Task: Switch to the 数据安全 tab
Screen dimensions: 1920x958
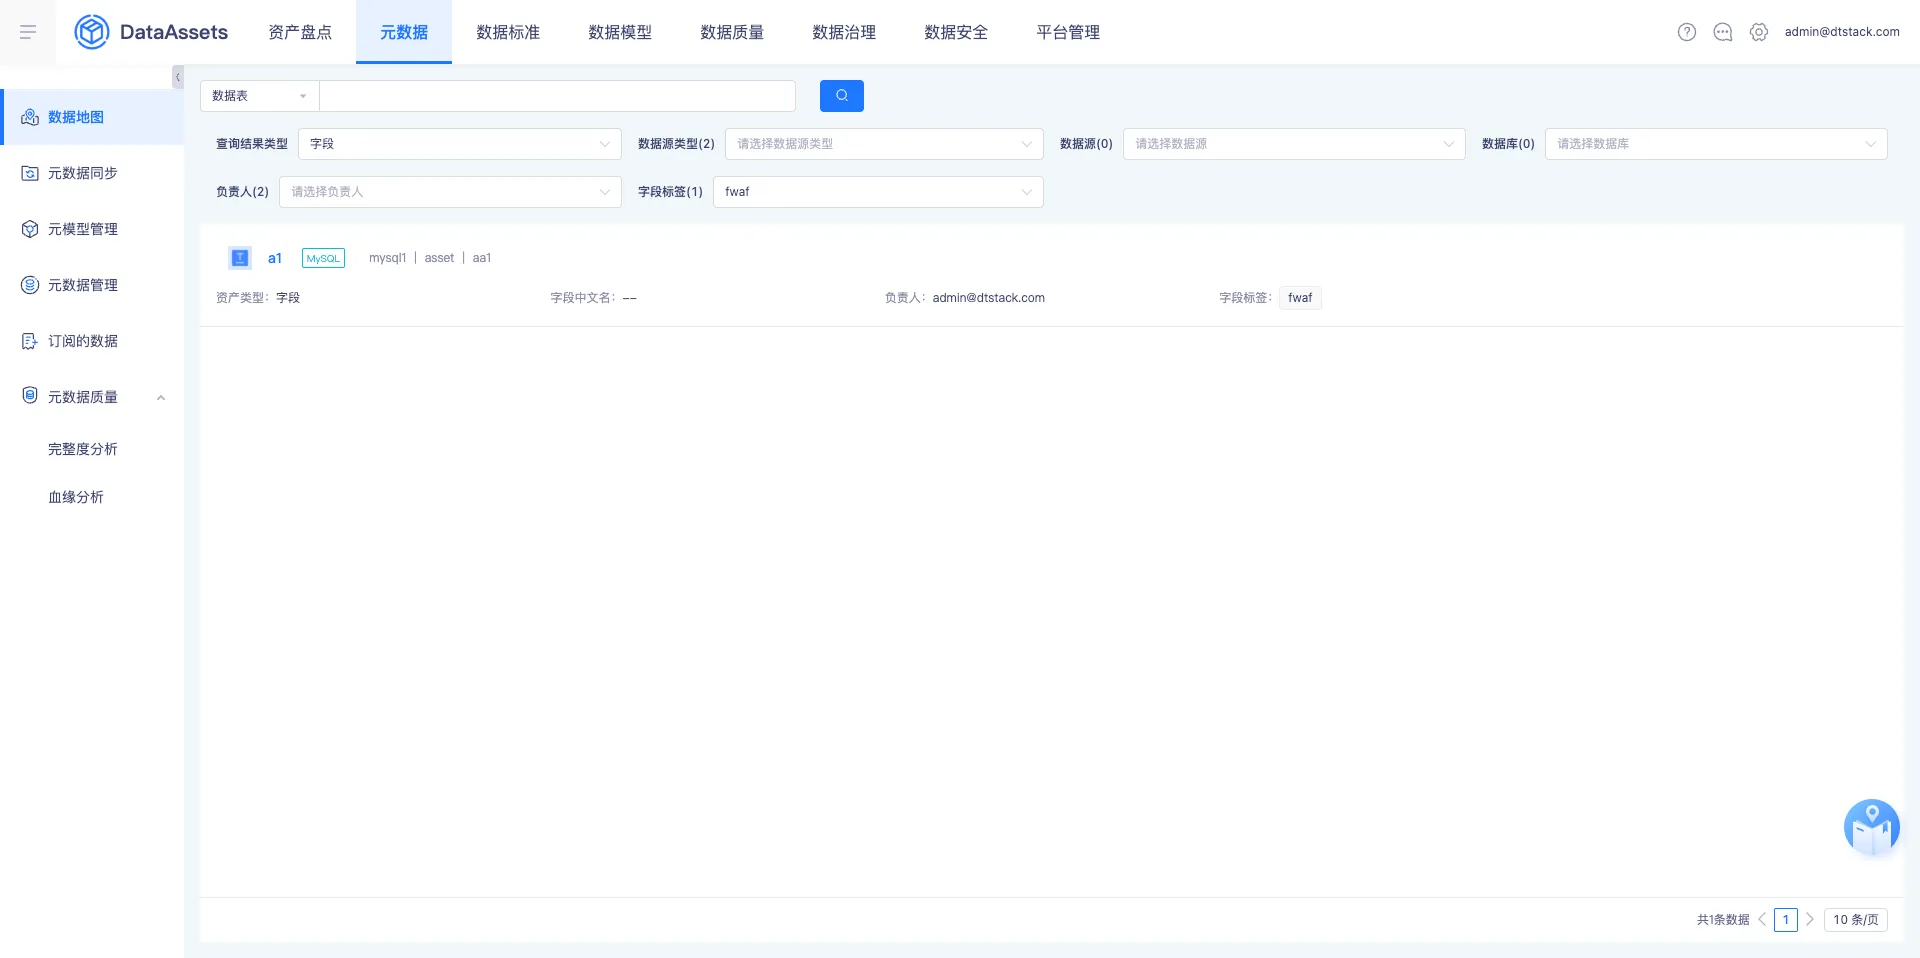Action: (x=956, y=32)
